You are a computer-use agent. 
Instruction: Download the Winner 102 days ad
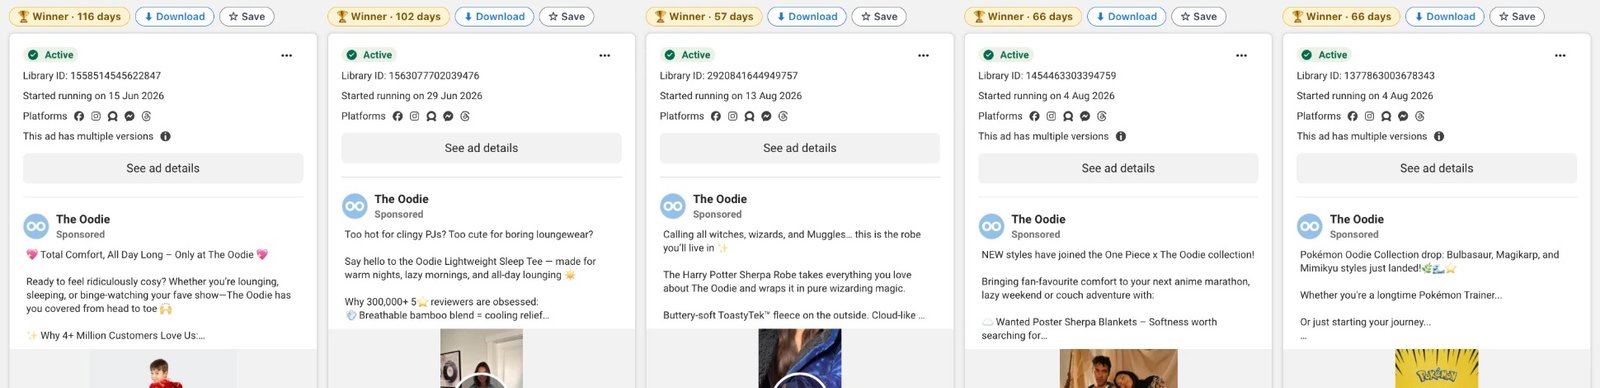coord(494,16)
